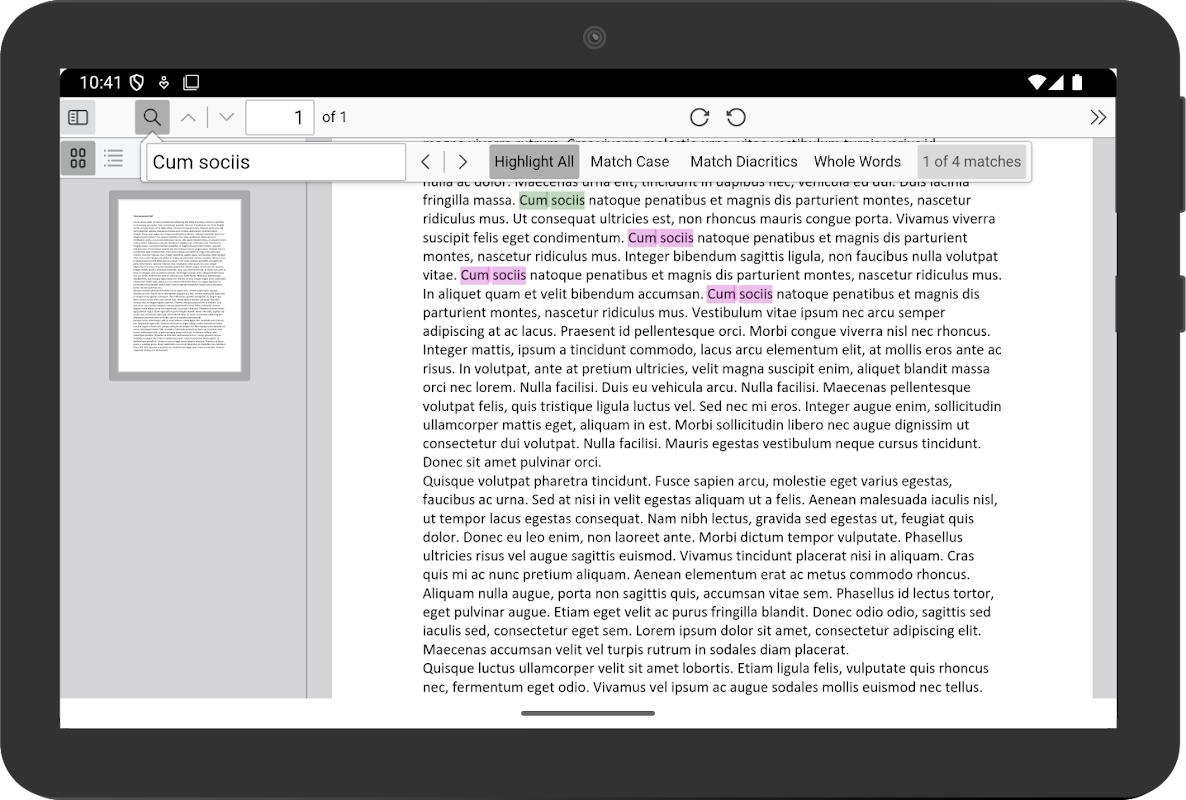Enable Whole Words search option

857,162
